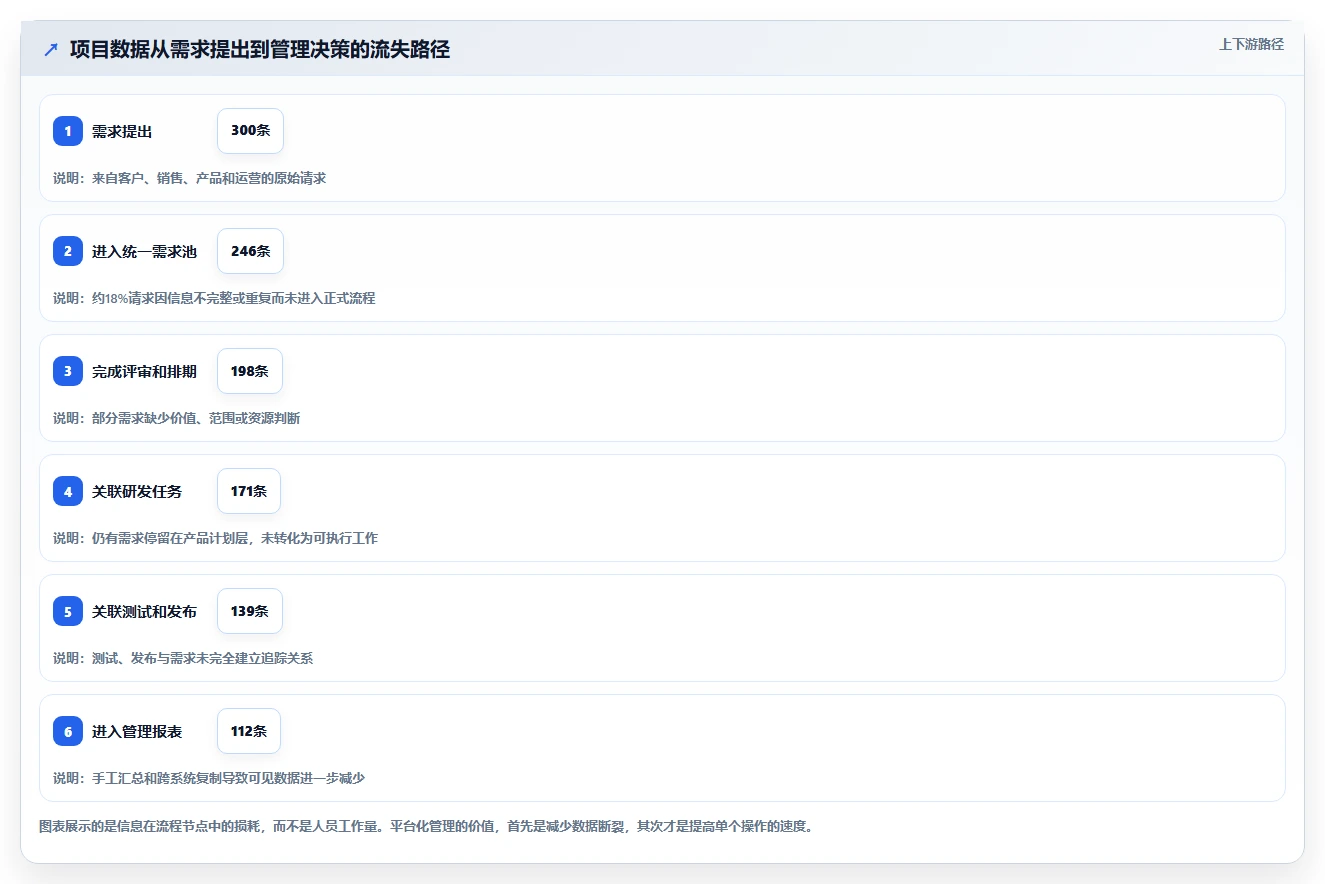Click the note 仍有需求停留在产品计划层
This screenshot has height=884, width=1325.
215,538
